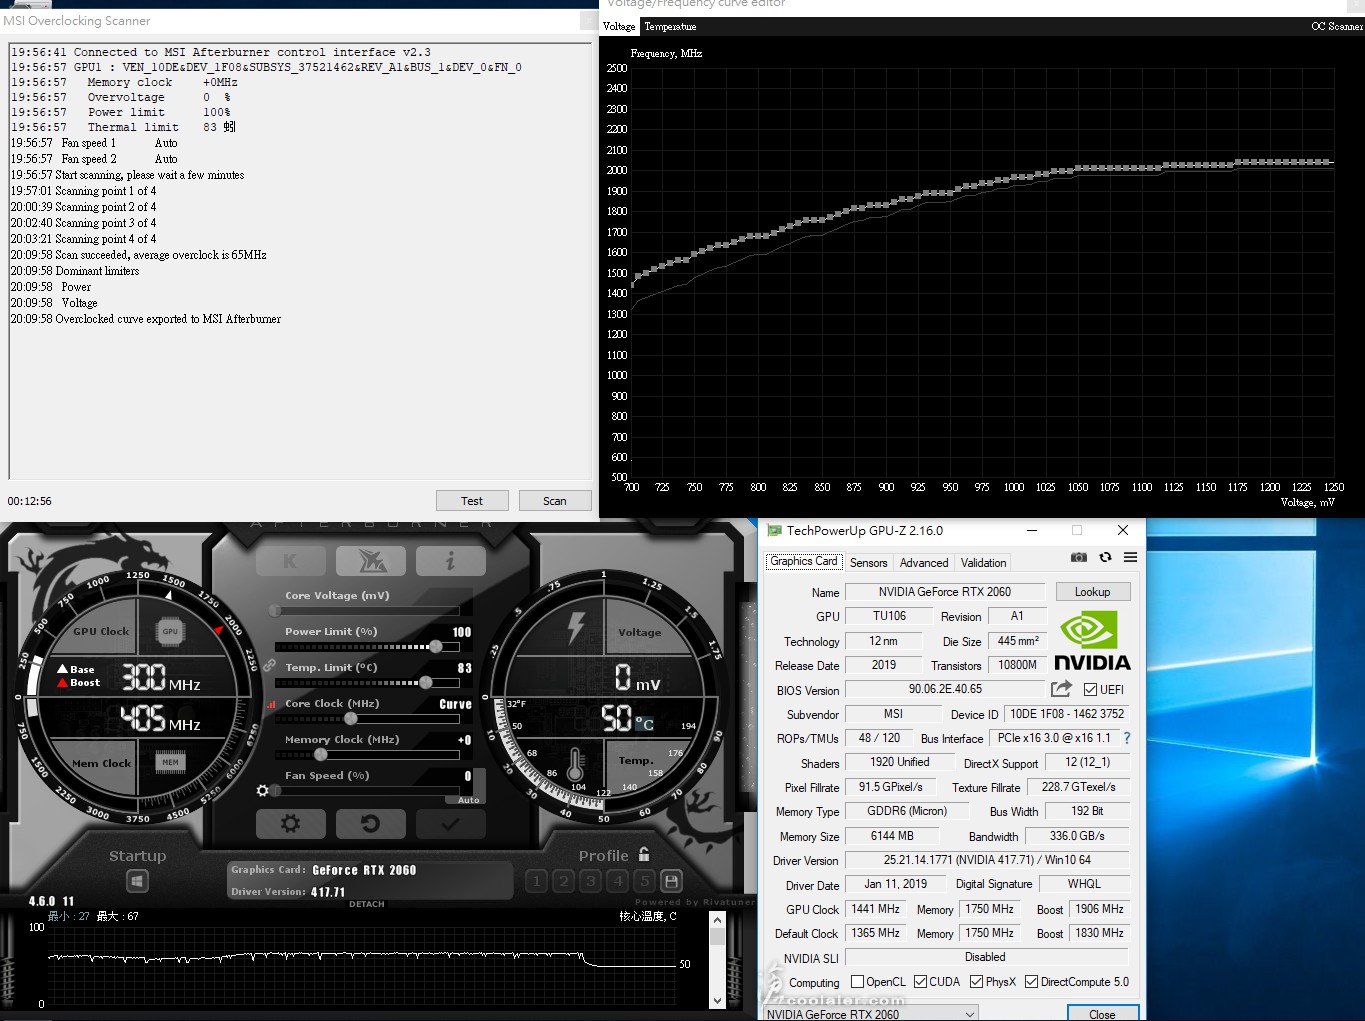Click Bus Interface question mark icon
1365x1021 pixels.
pos(1127,738)
